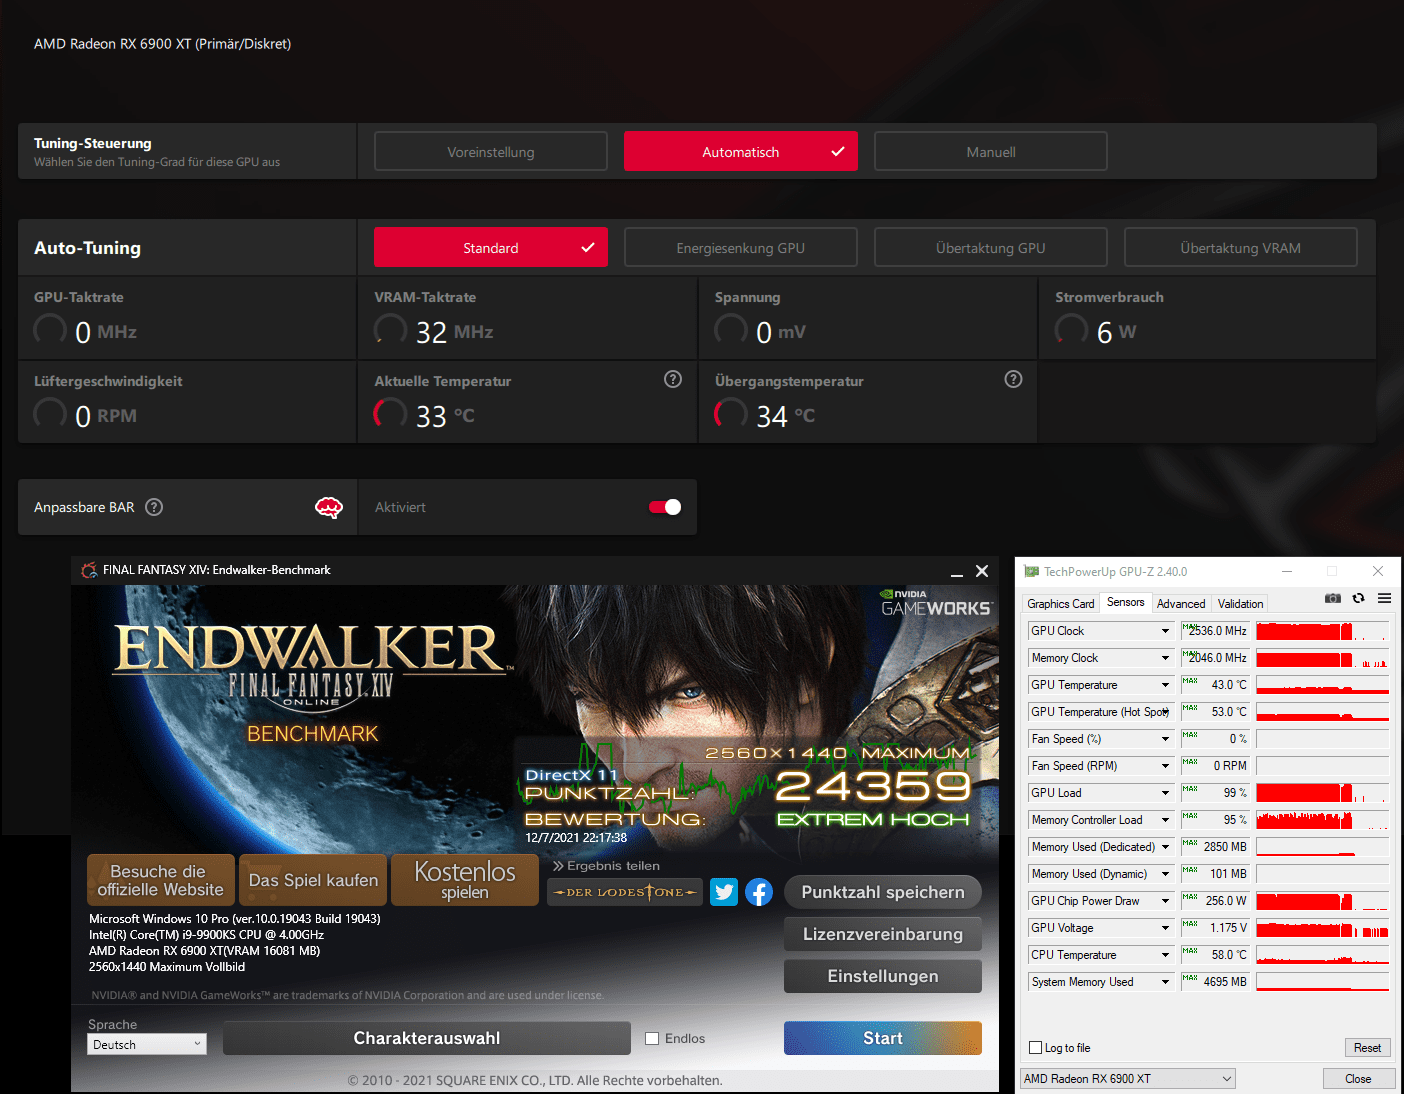
Task: Open System Memory Used dropdown
Action: 1165,982
